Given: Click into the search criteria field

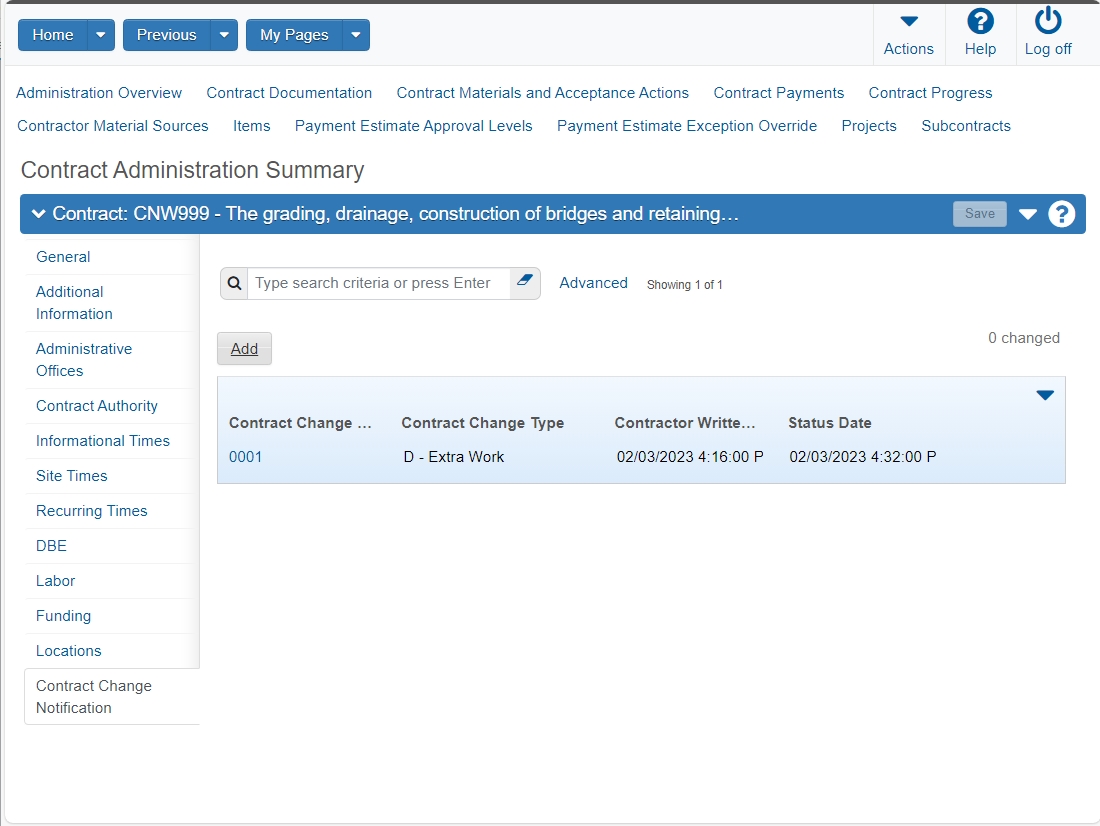Looking at the screenshot, I should 378,284.
